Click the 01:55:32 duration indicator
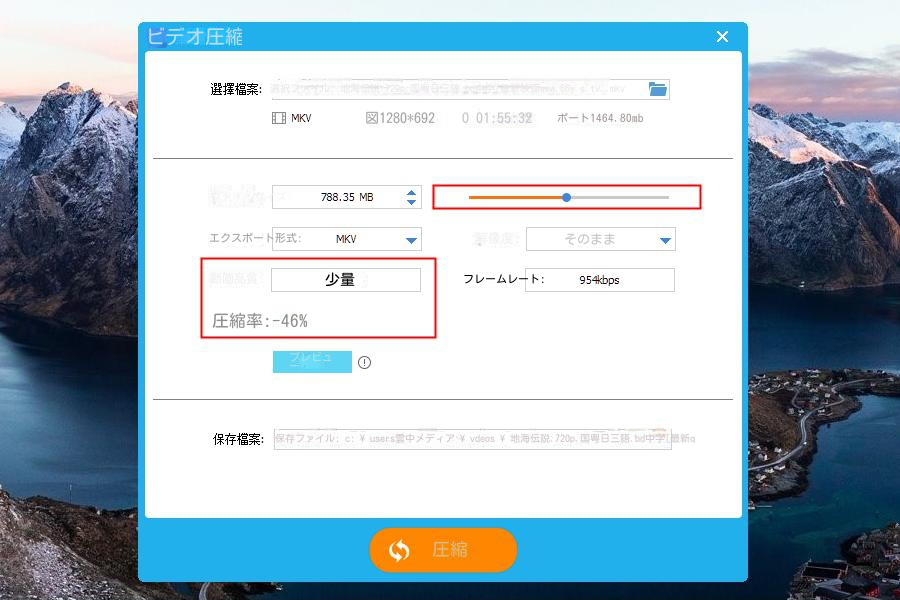 503,118
